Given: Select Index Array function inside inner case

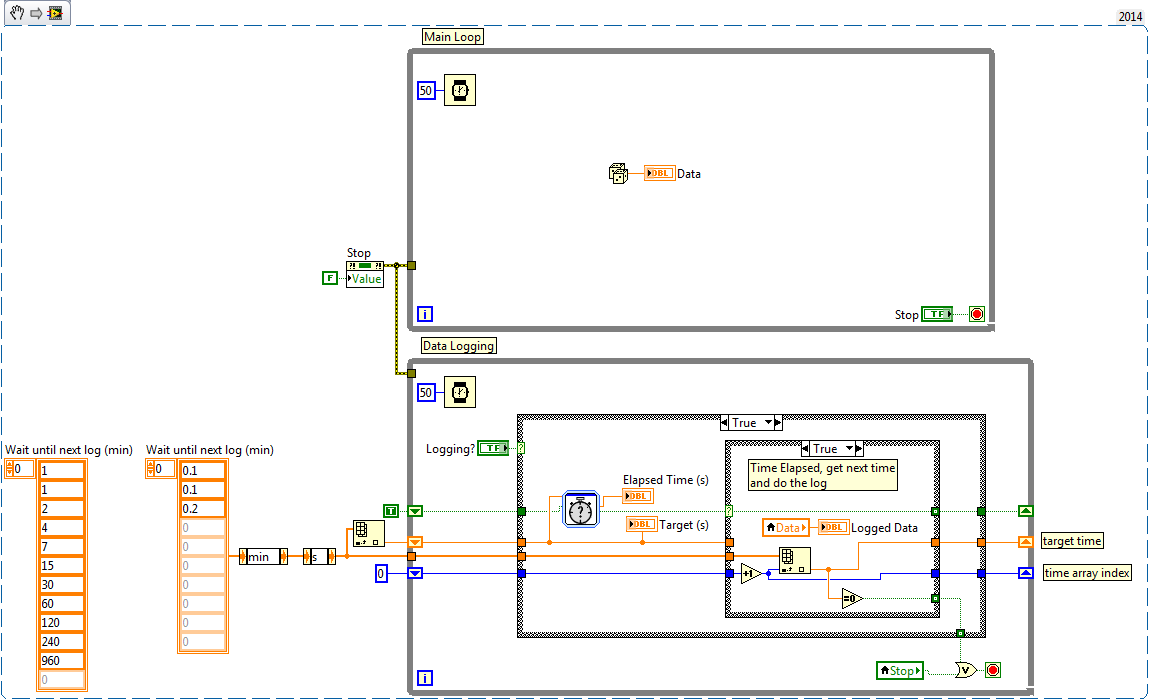Looking at the screenshot, I should tap(794, 561).
